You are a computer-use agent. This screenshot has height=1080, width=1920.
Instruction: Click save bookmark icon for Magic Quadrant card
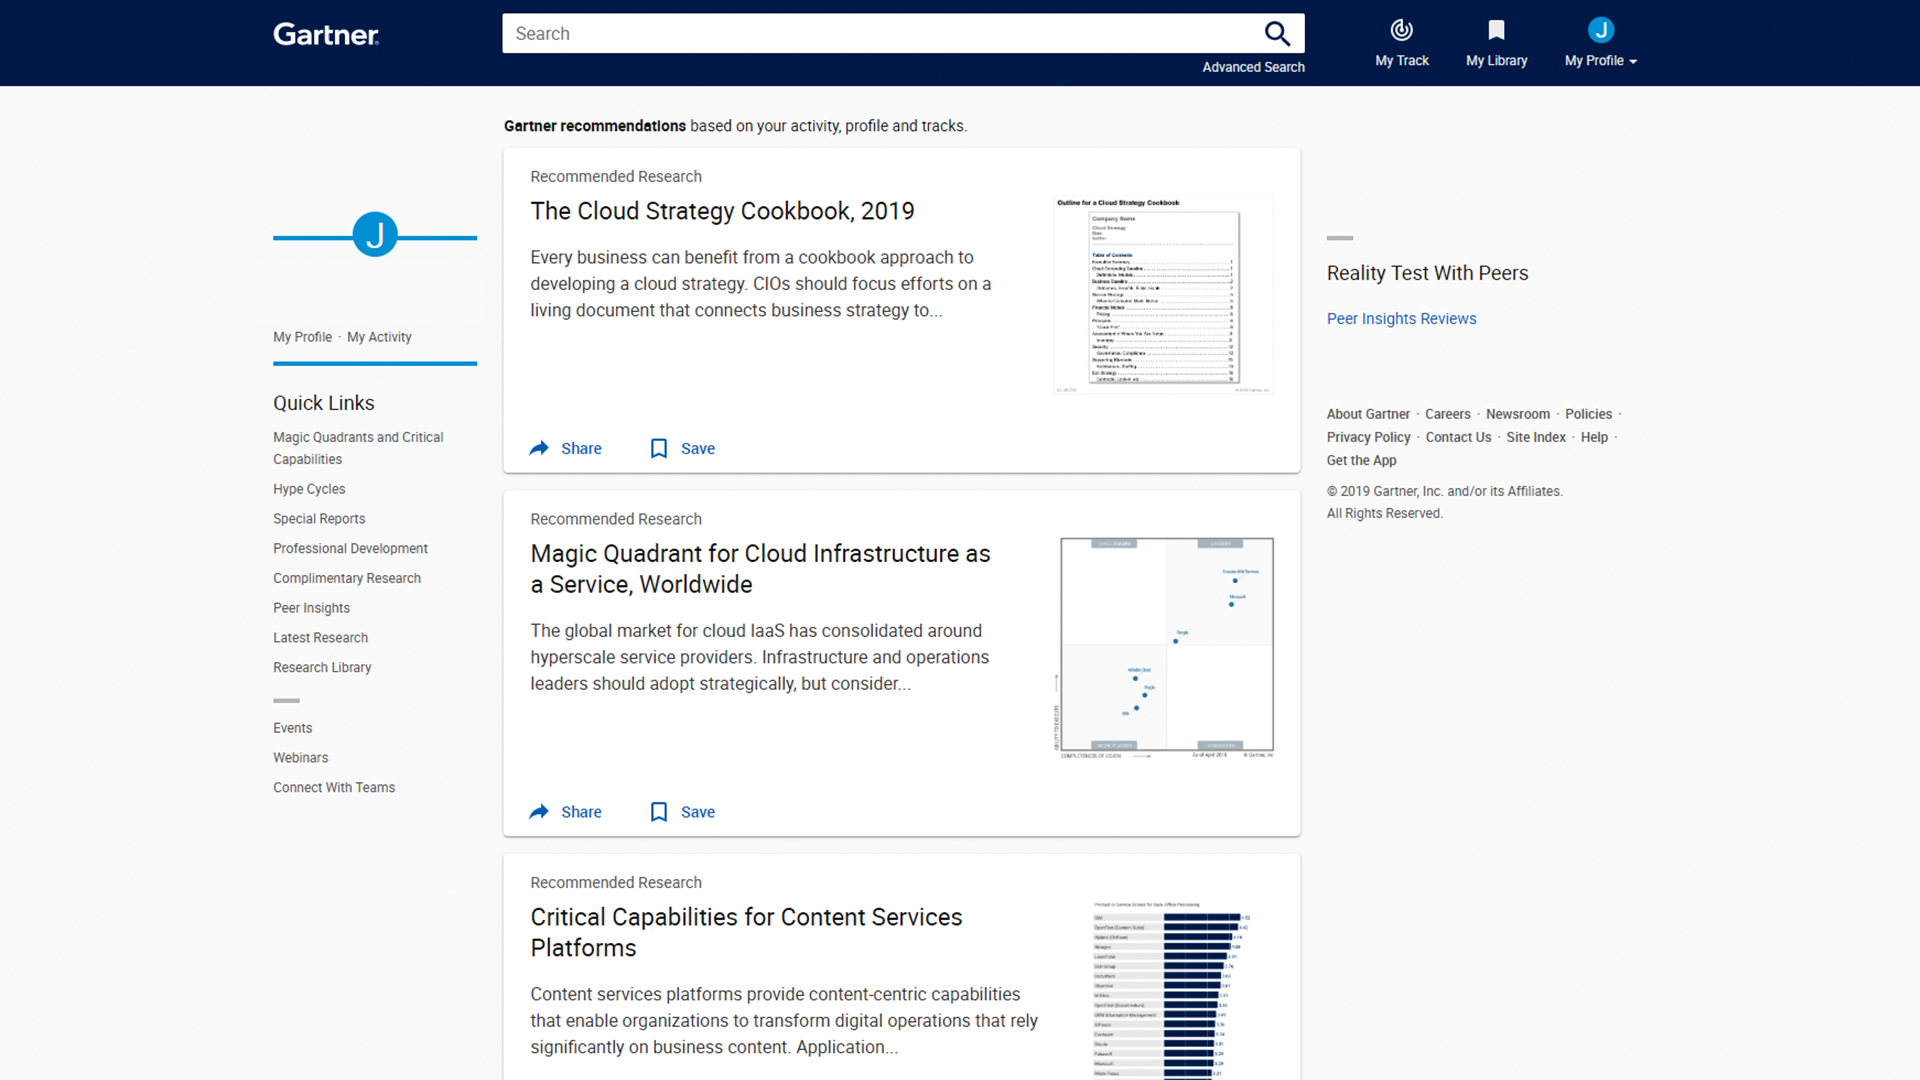659,812
